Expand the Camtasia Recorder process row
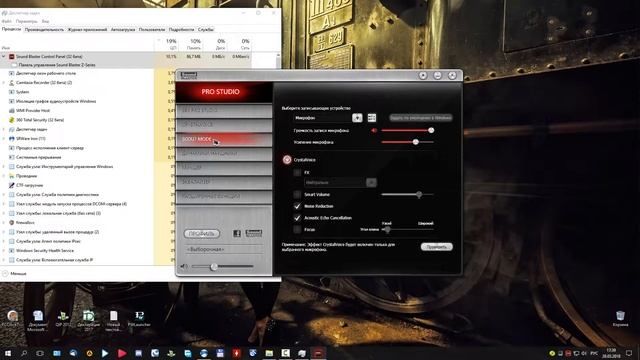640x360 pixels. click(4, 82)
